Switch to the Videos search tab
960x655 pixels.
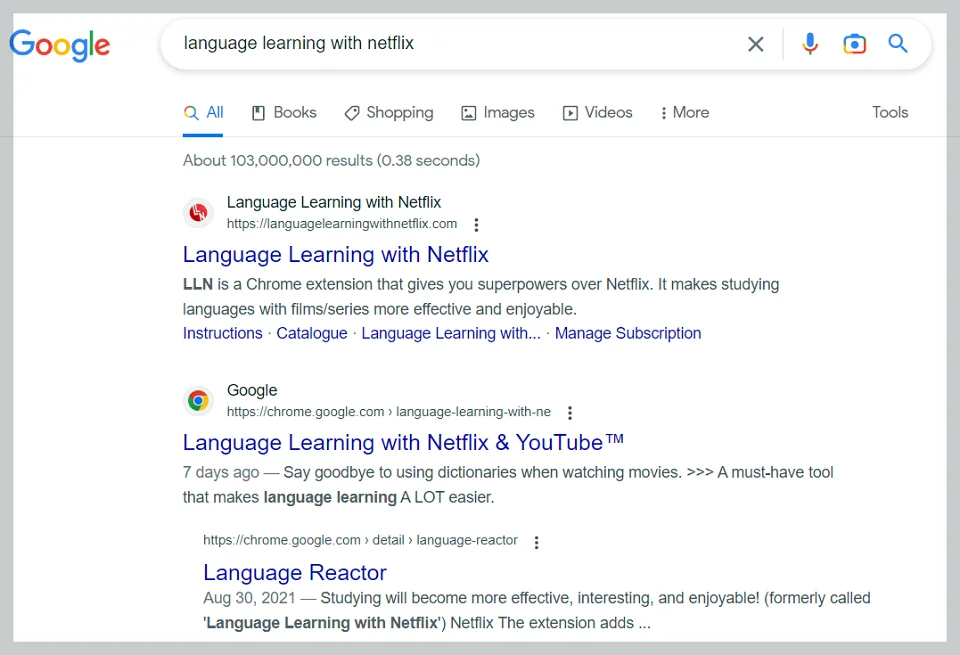point(598,112)
